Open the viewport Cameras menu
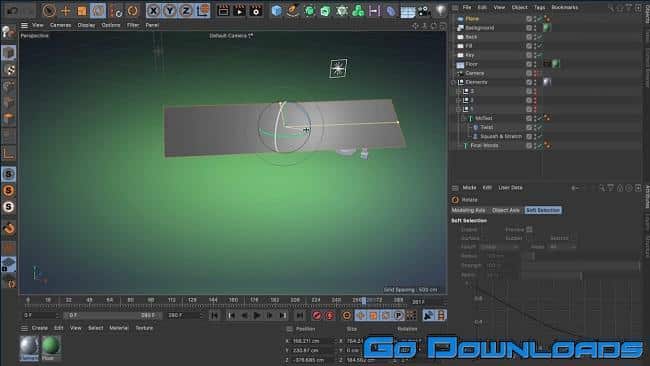This screenshot has height=366, width=650. coord(60,25)
